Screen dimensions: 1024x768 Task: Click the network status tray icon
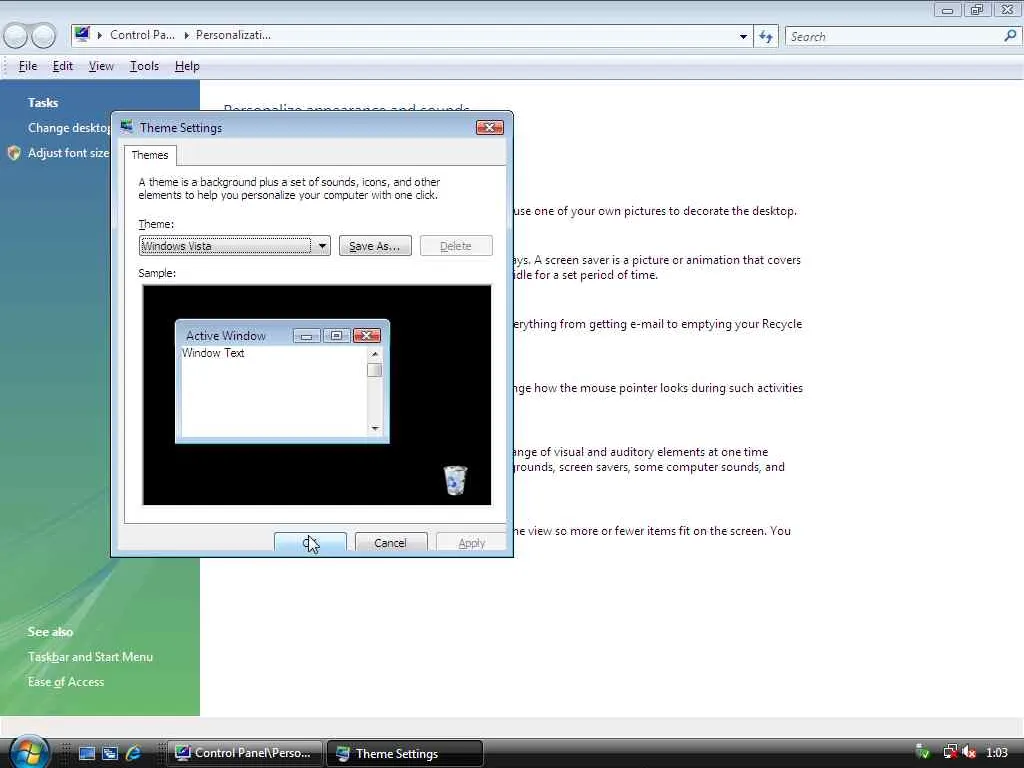[x=950, y=753]
